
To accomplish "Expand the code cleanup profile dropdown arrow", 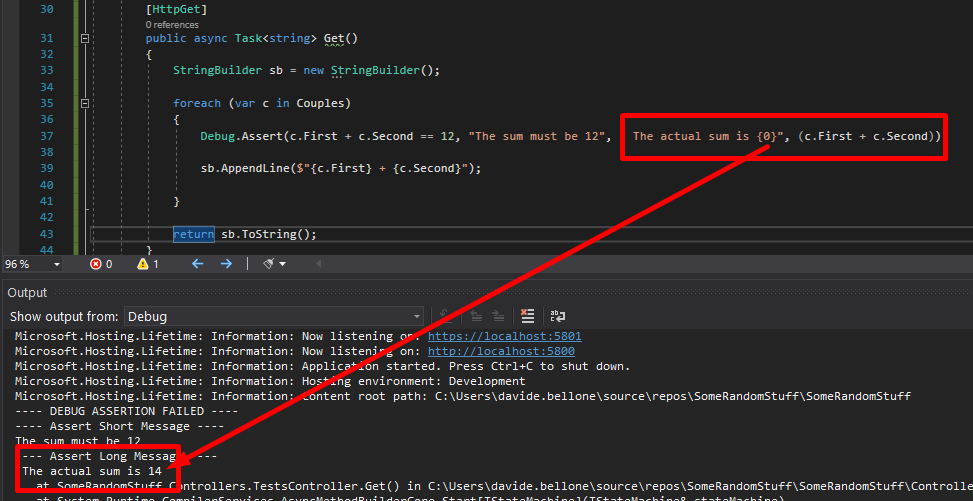I will click(x=284, y=265).
